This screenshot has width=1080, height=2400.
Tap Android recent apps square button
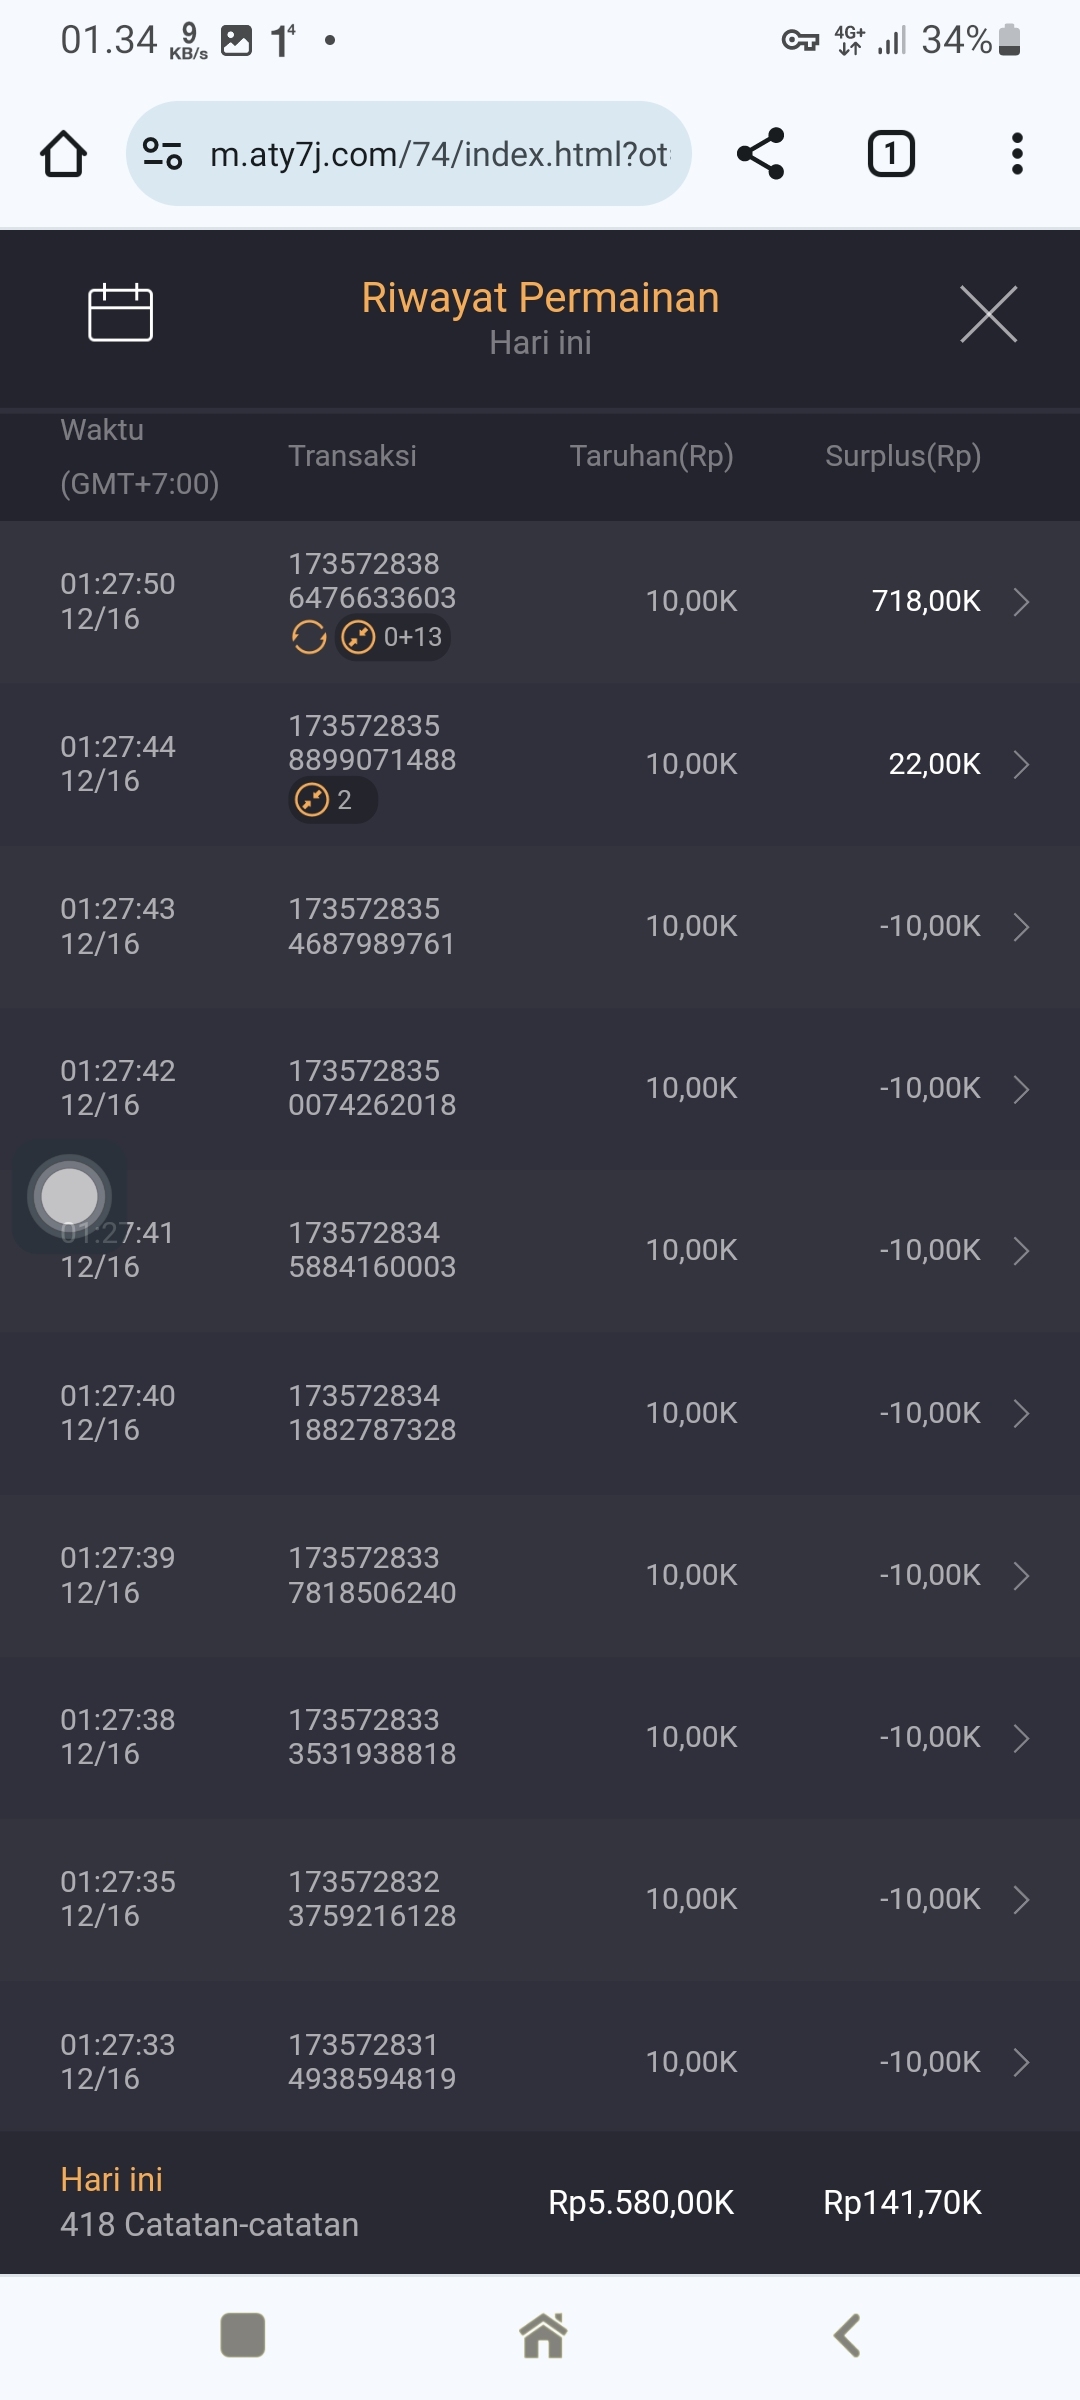242,2335
